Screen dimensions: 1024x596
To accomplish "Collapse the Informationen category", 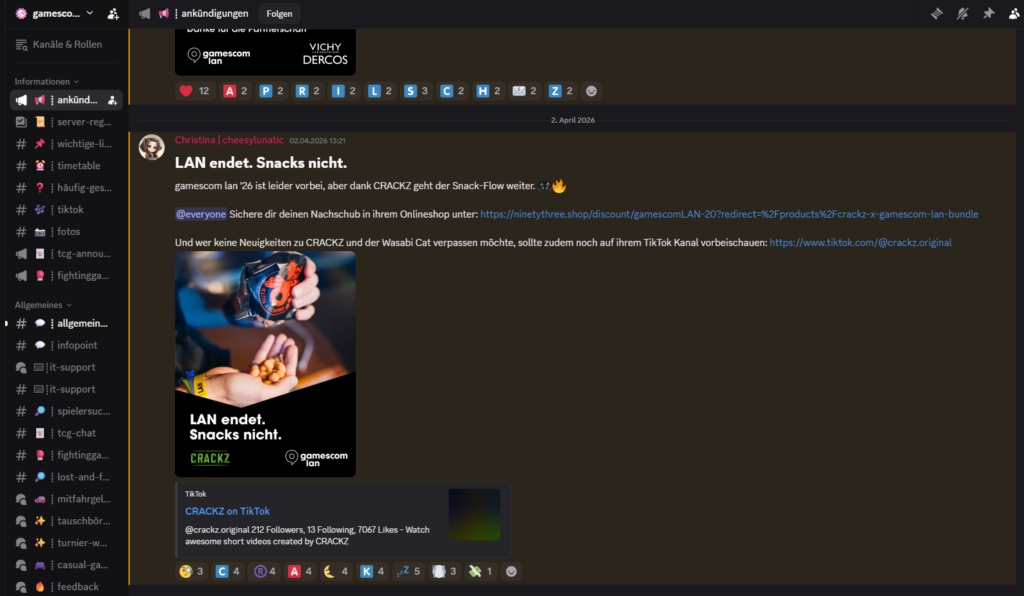I will [x=46, y=82].
